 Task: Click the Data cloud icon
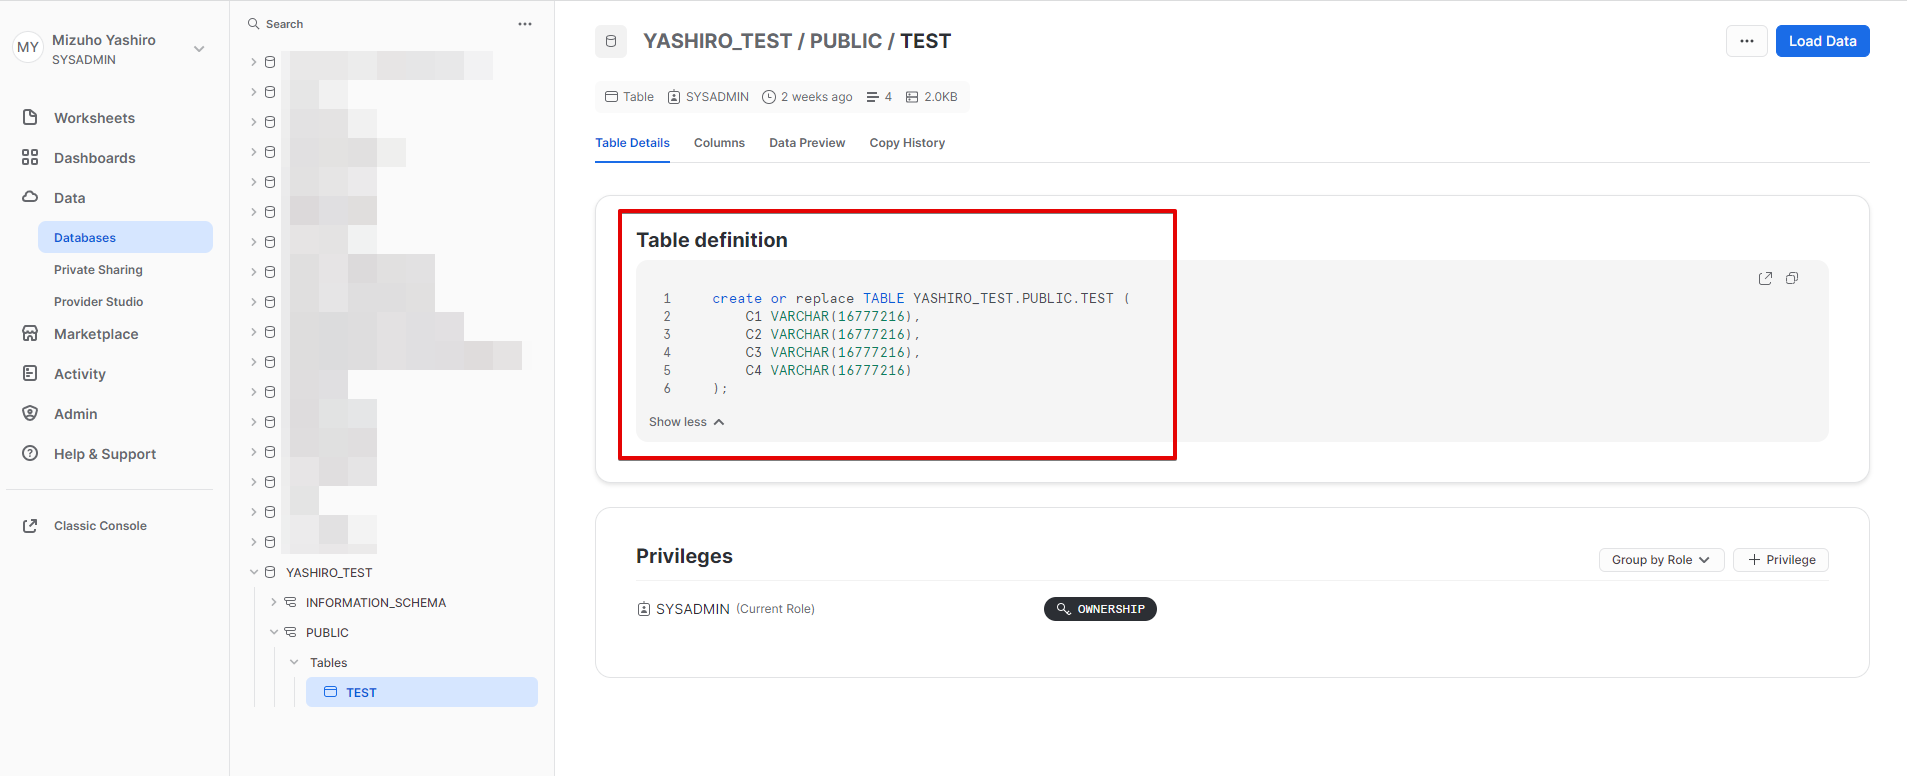coord(30,197)
